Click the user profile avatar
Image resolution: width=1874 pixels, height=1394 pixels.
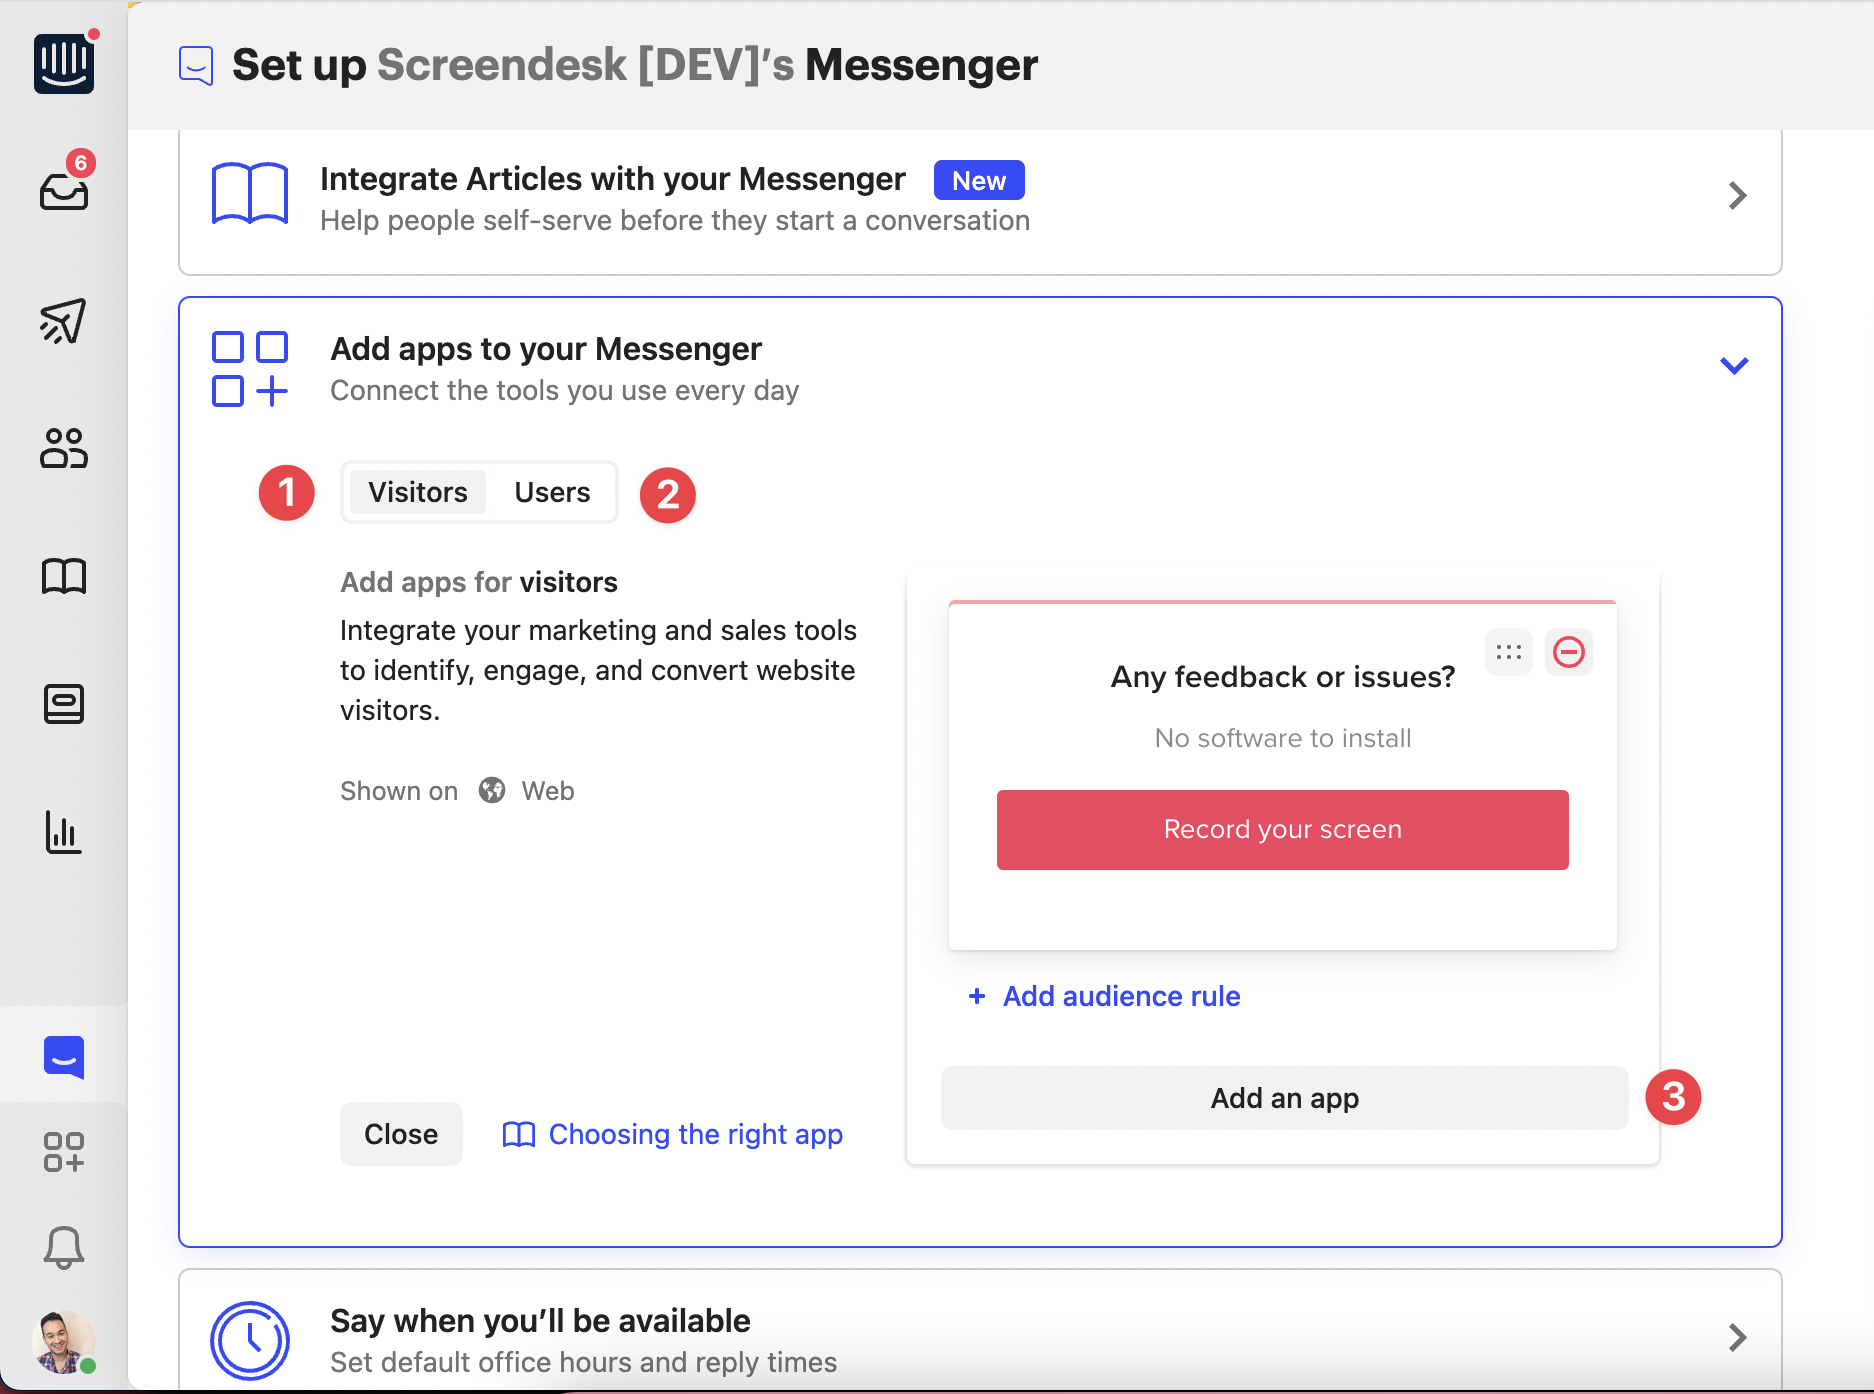coord(62,1341)
